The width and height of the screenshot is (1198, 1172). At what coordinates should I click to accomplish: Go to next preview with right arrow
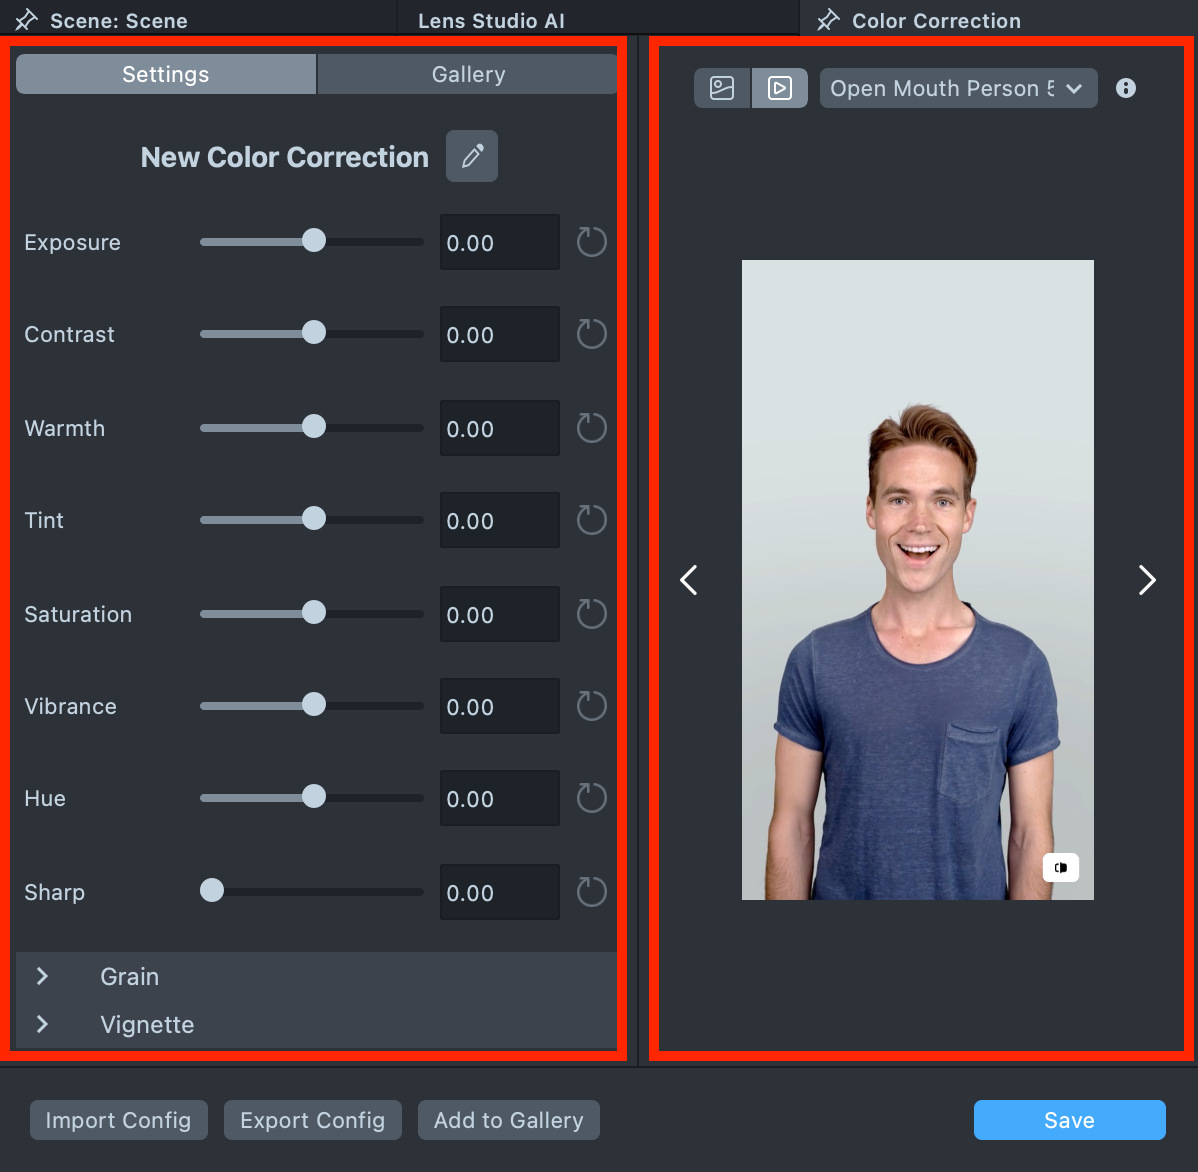(1146, 580)
